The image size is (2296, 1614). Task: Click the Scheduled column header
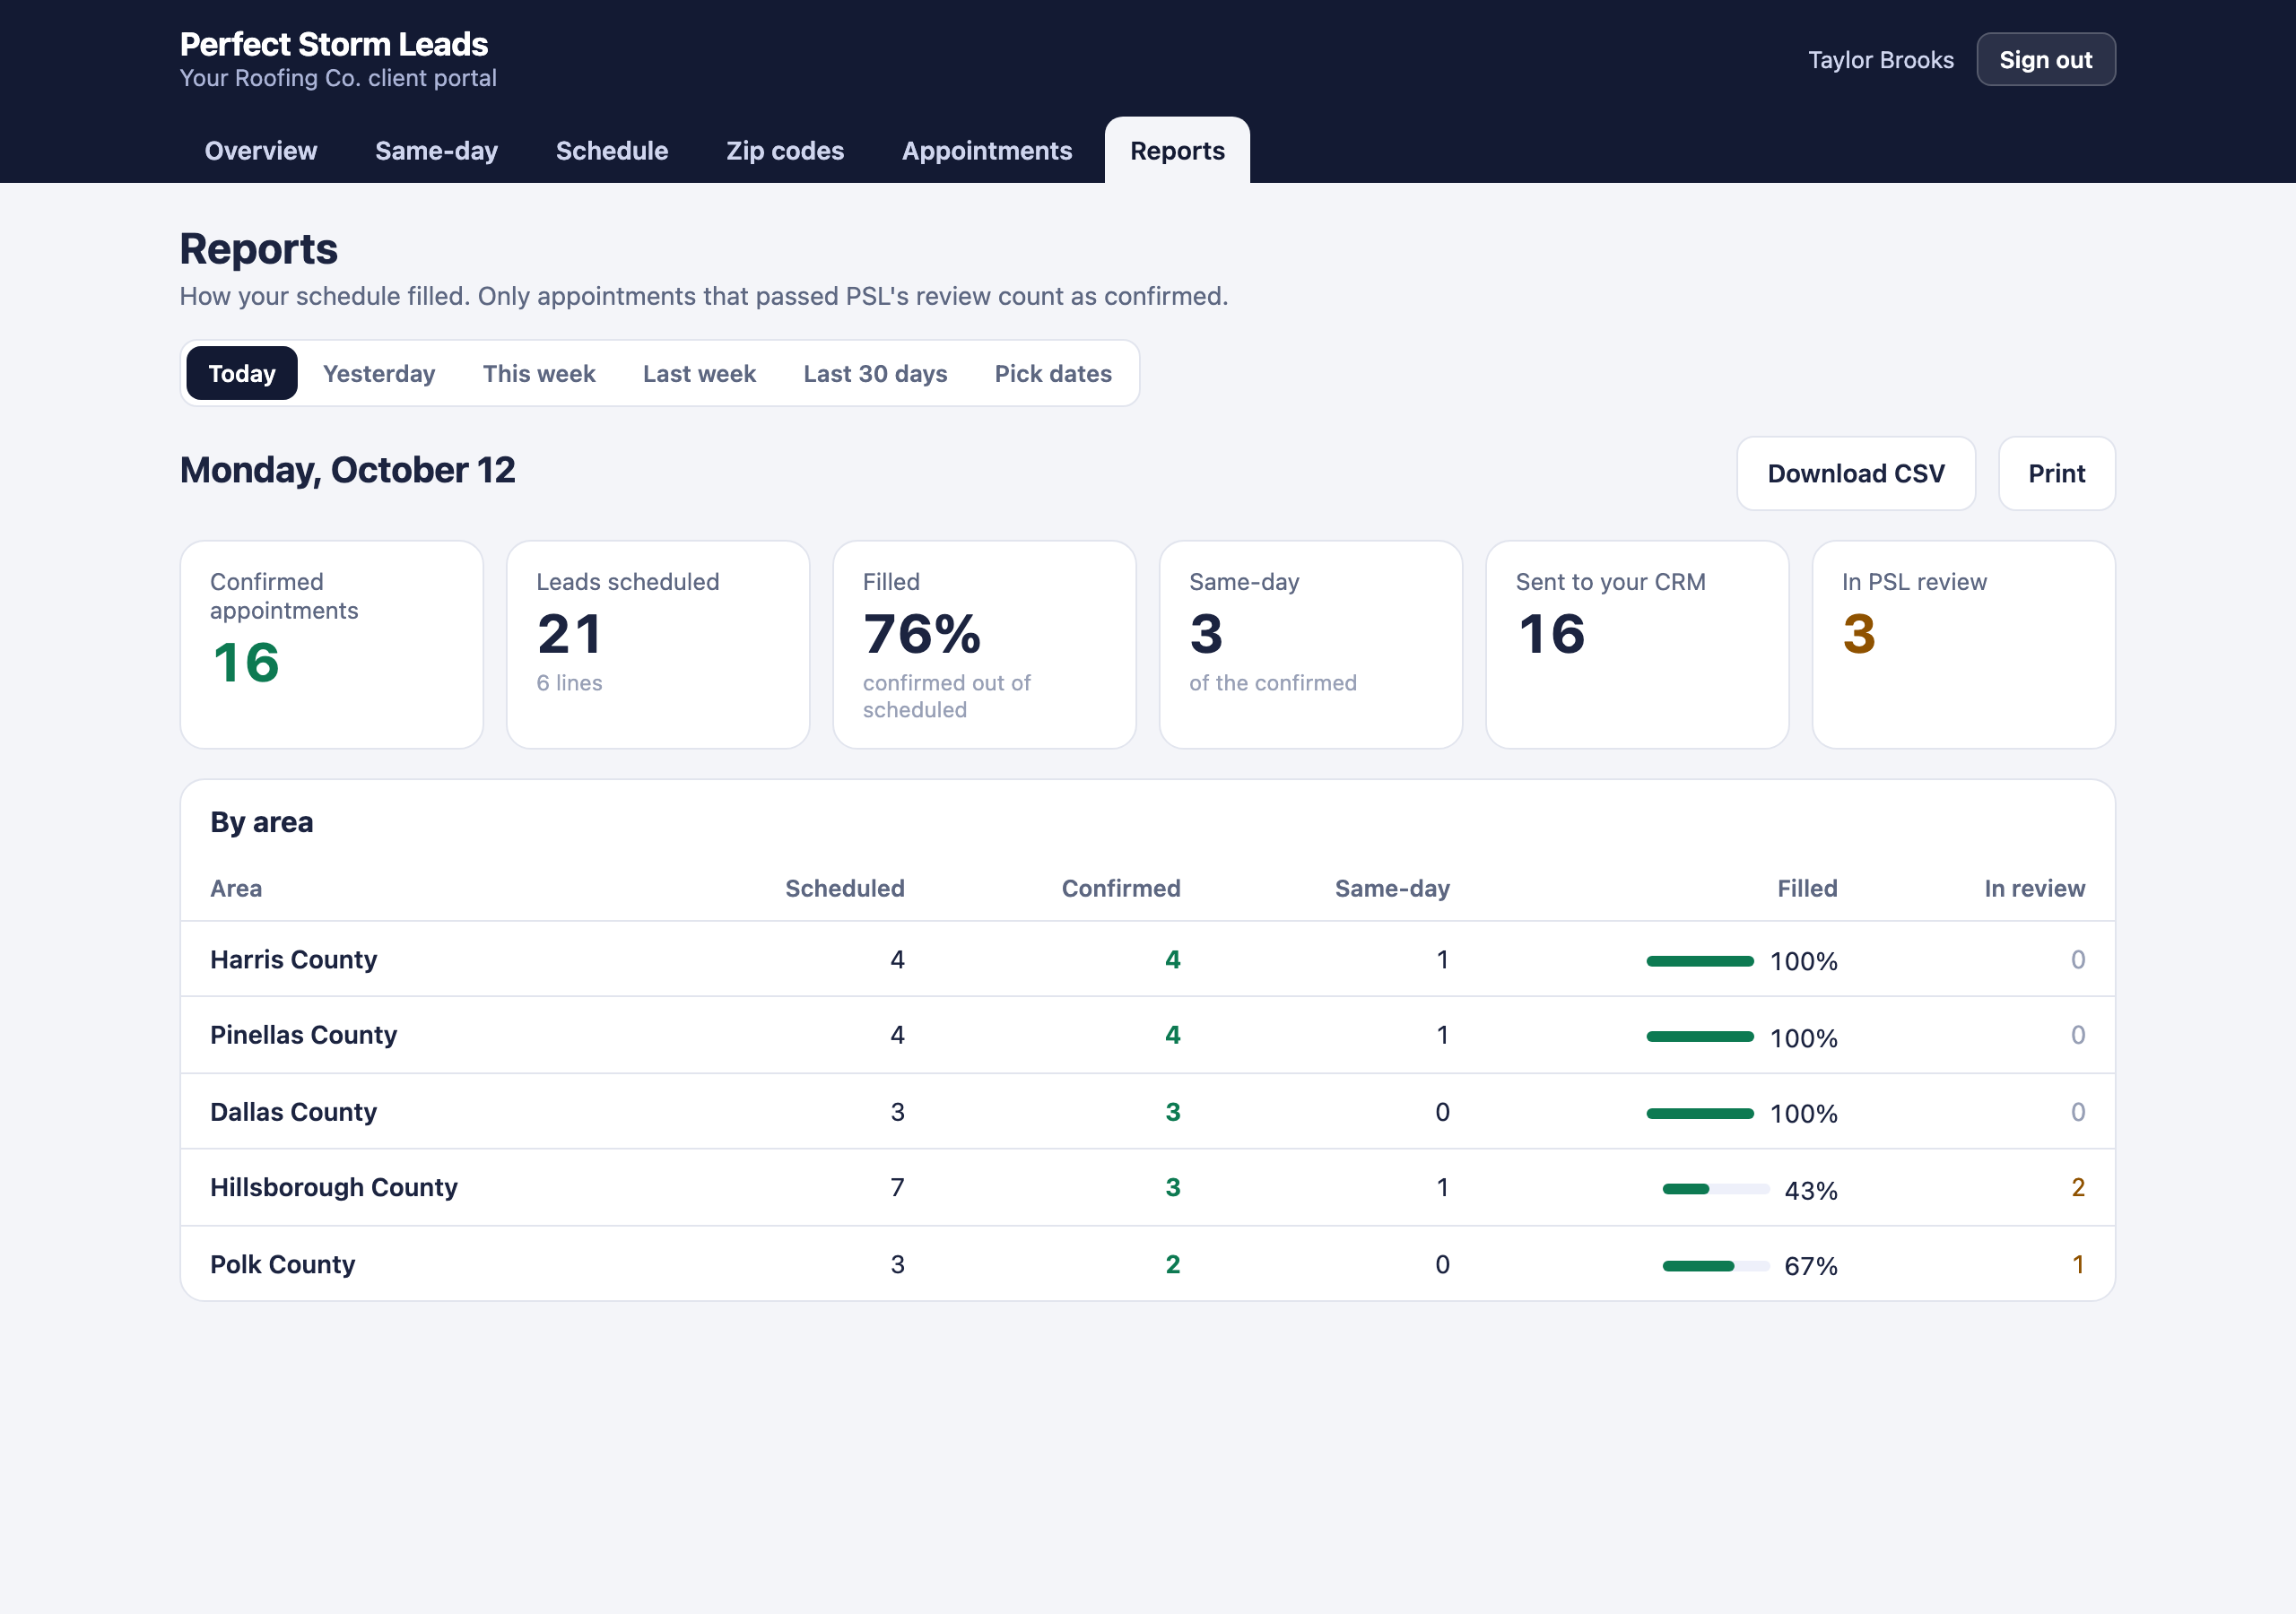pos(844,889)
